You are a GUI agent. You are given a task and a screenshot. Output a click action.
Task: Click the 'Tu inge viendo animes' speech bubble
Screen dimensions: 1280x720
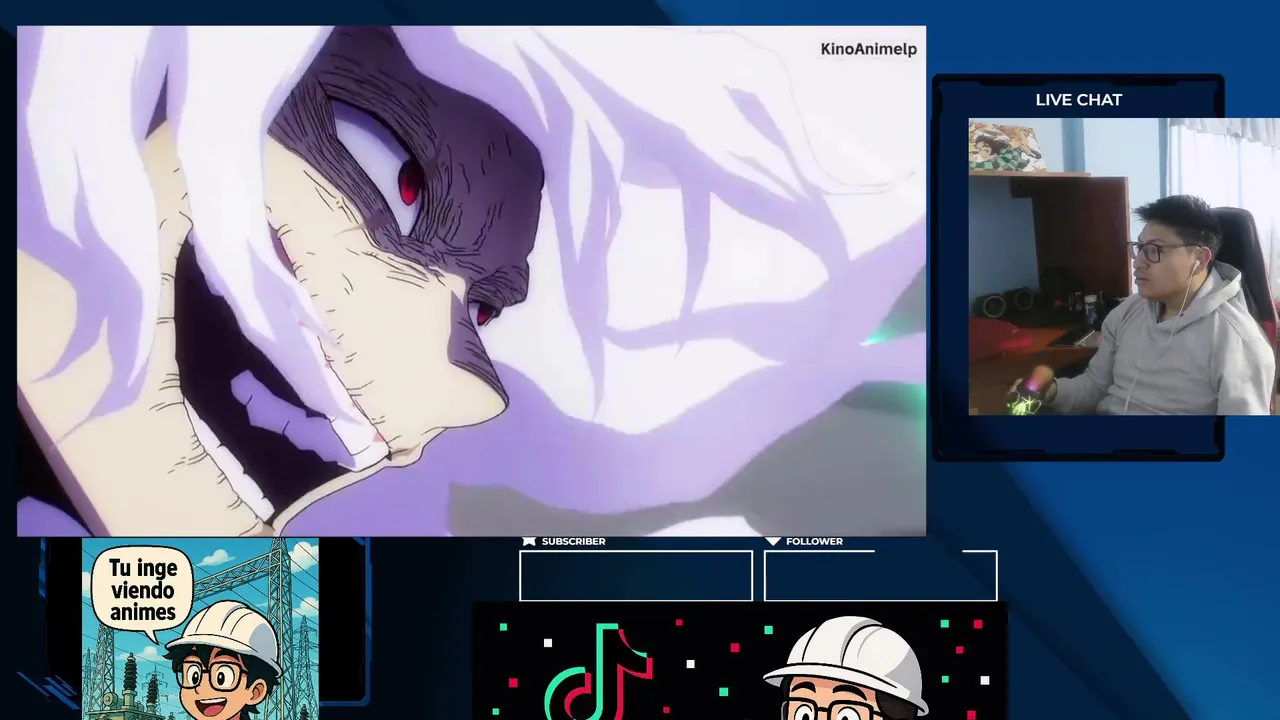pos(142,591)
